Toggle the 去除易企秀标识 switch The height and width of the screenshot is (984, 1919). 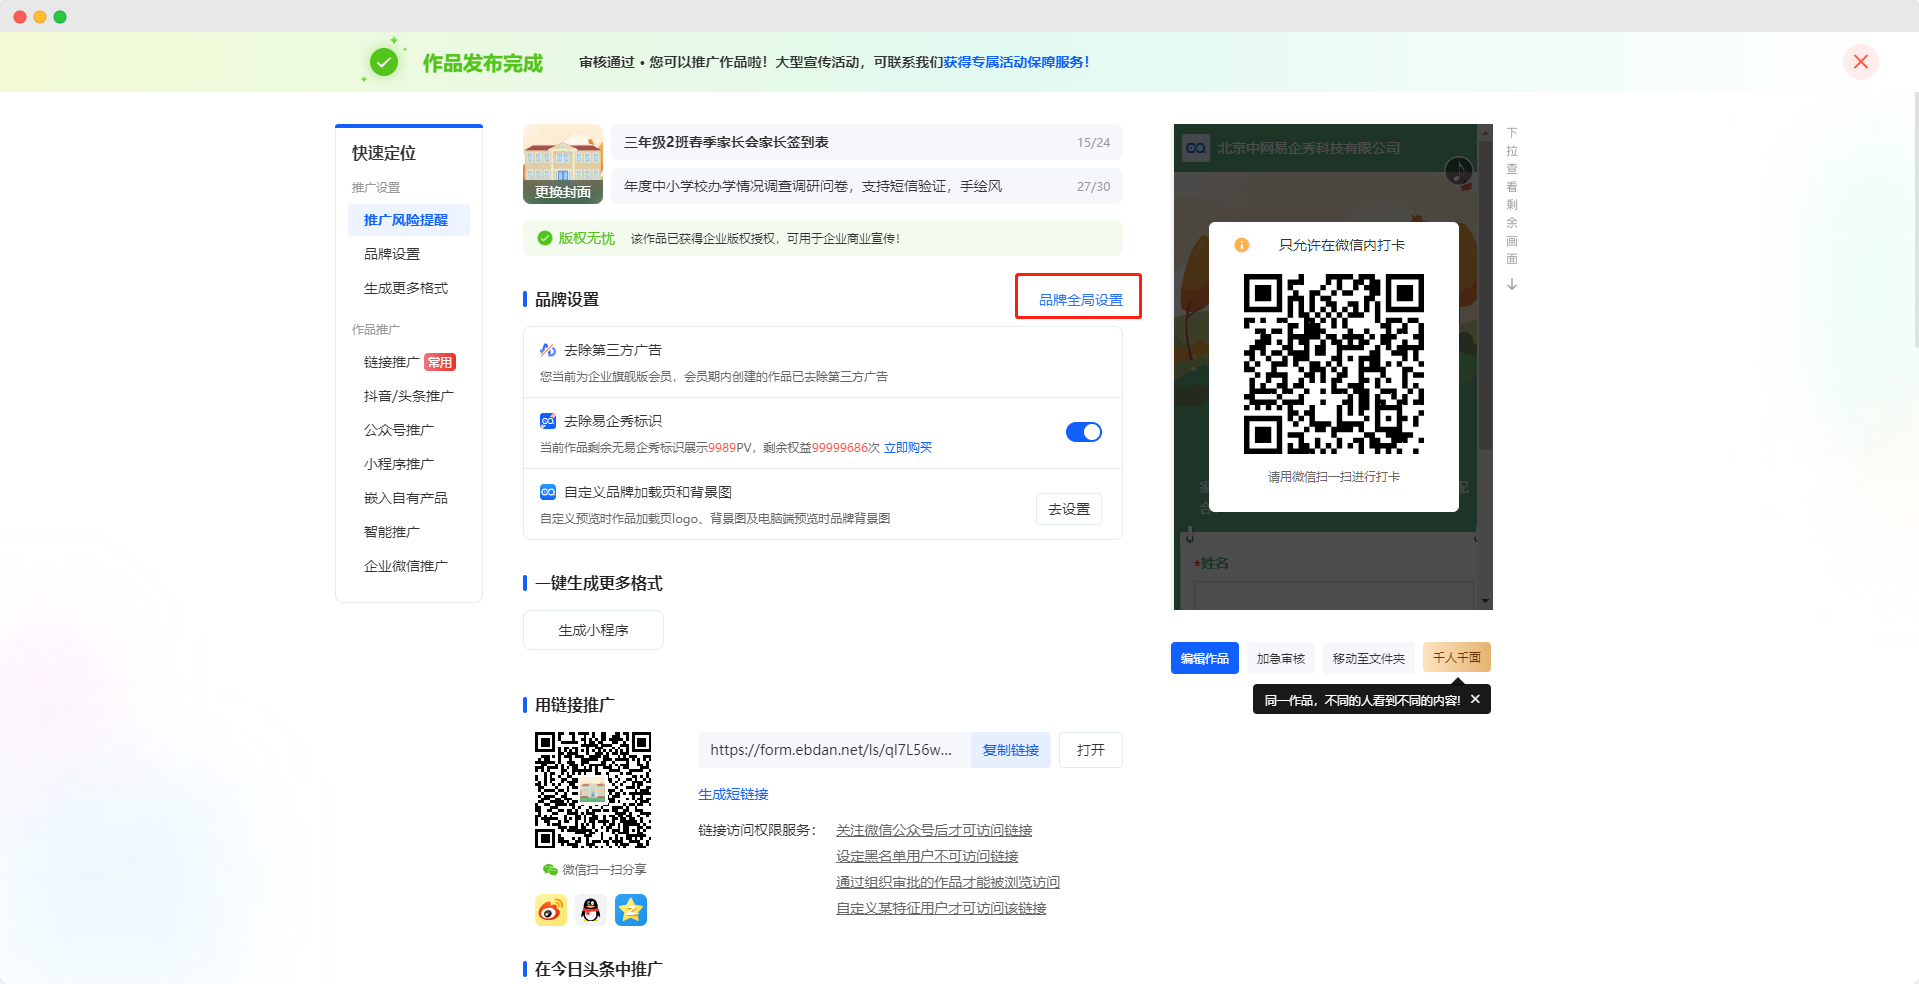1083,432
